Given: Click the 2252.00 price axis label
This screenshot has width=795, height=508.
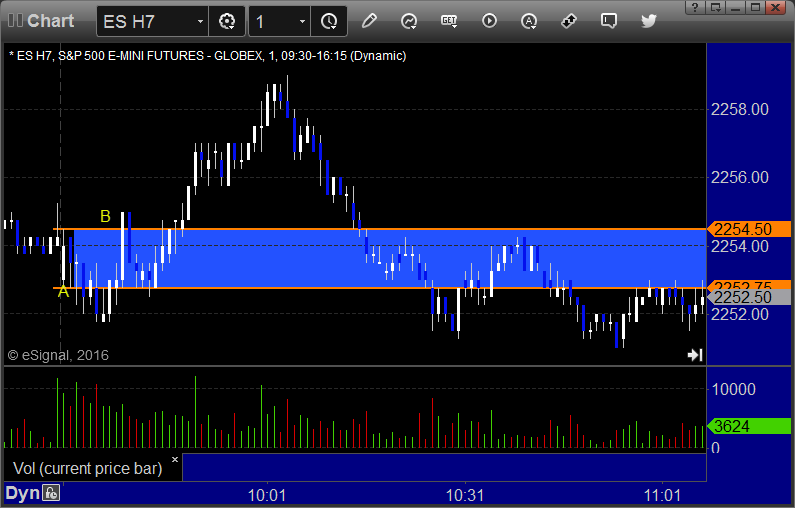Looking at the screenshot, I should coord(740,314).
